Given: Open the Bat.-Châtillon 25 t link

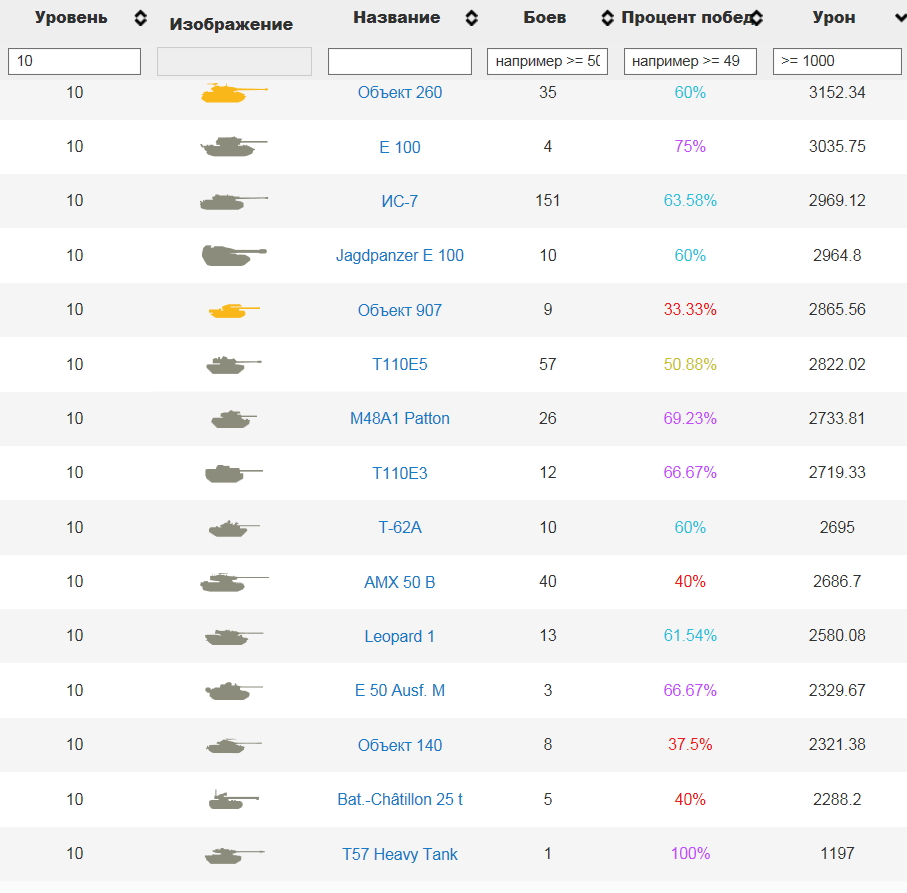Looking at the screenshot, I should point(400,800).
